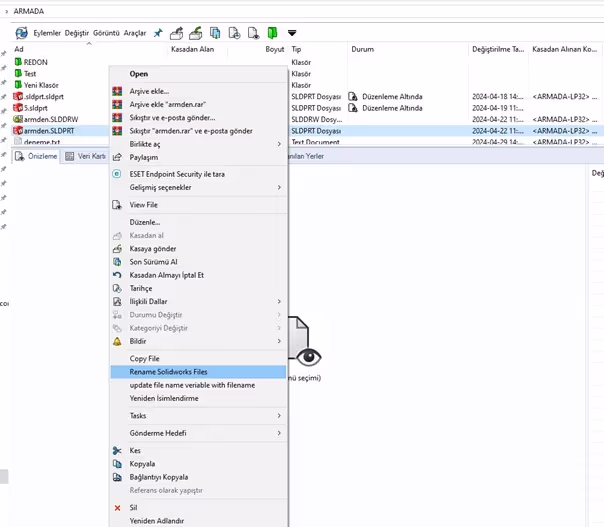Open the Değiştir menu
The height and width of the screenshot is (527, 604).
[x=77, y=33]
